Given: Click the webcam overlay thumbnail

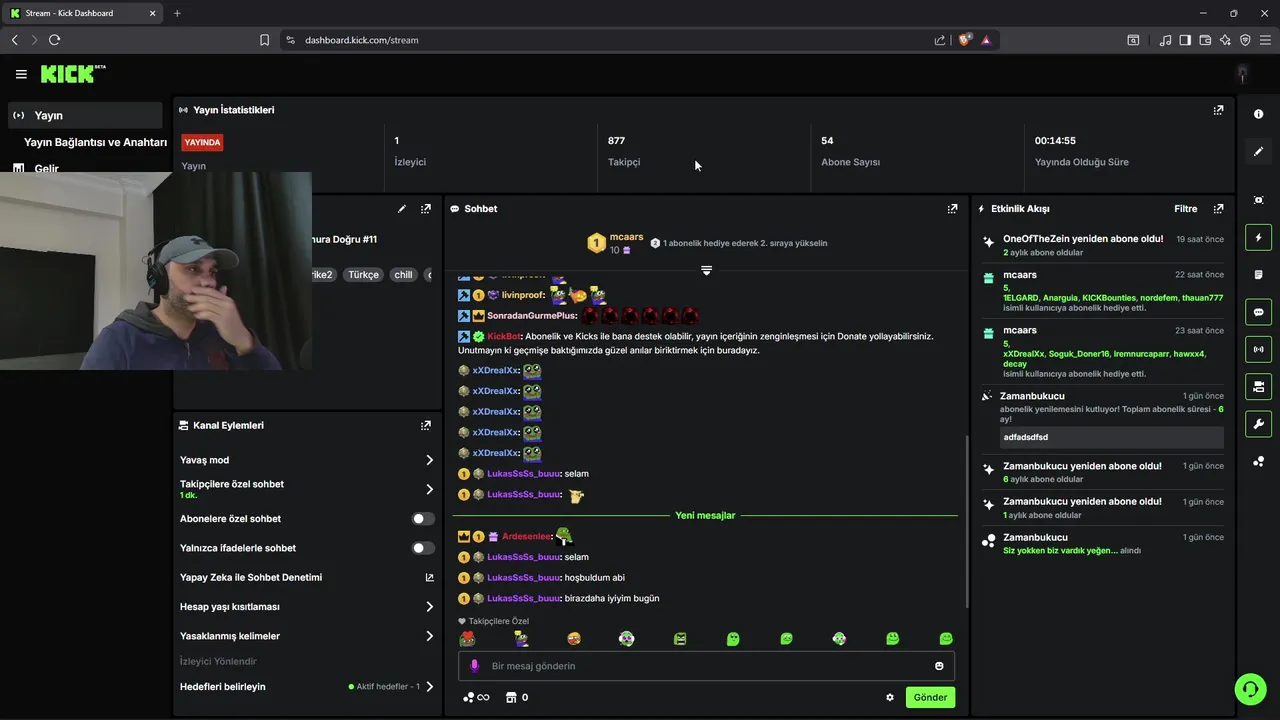Looking at the screenshot, I should 156,271.
